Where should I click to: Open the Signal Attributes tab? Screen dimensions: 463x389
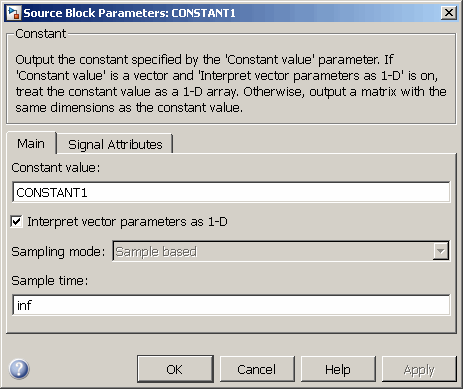(115, 144)
